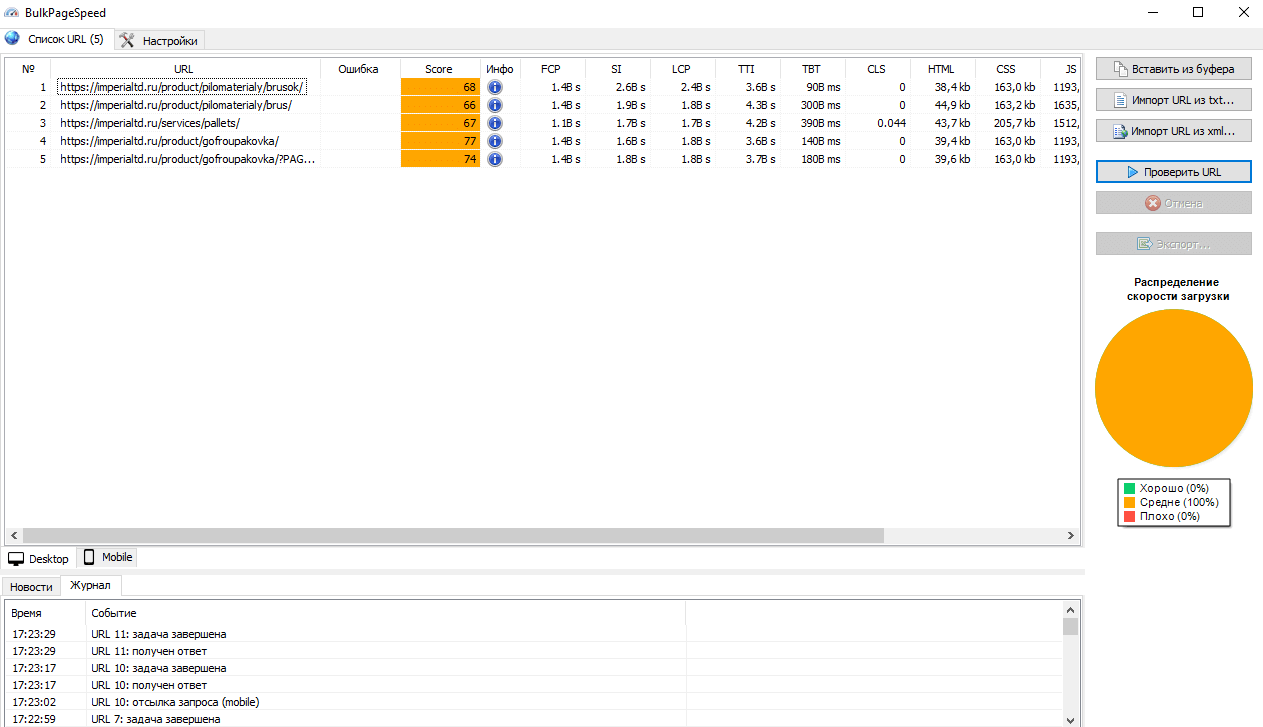
Task: Click the orange pie chart
Action: [x=1174, y=388]
